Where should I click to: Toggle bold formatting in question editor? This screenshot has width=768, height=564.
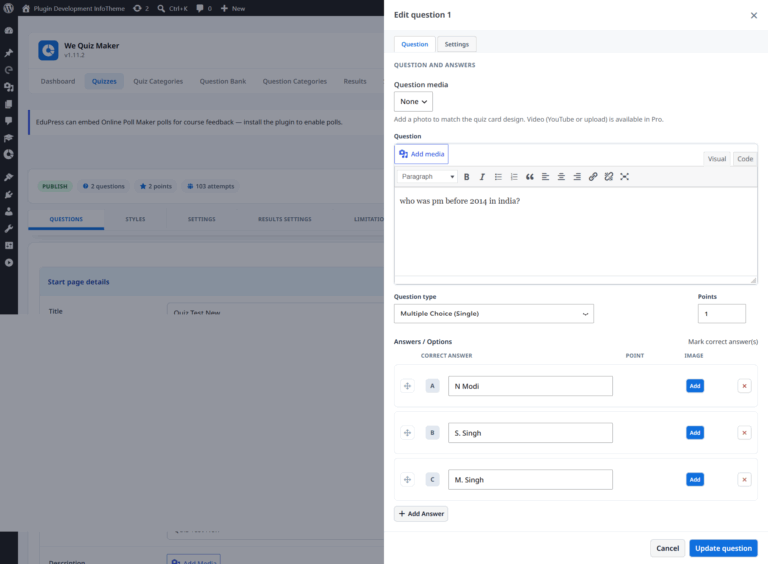466,177
